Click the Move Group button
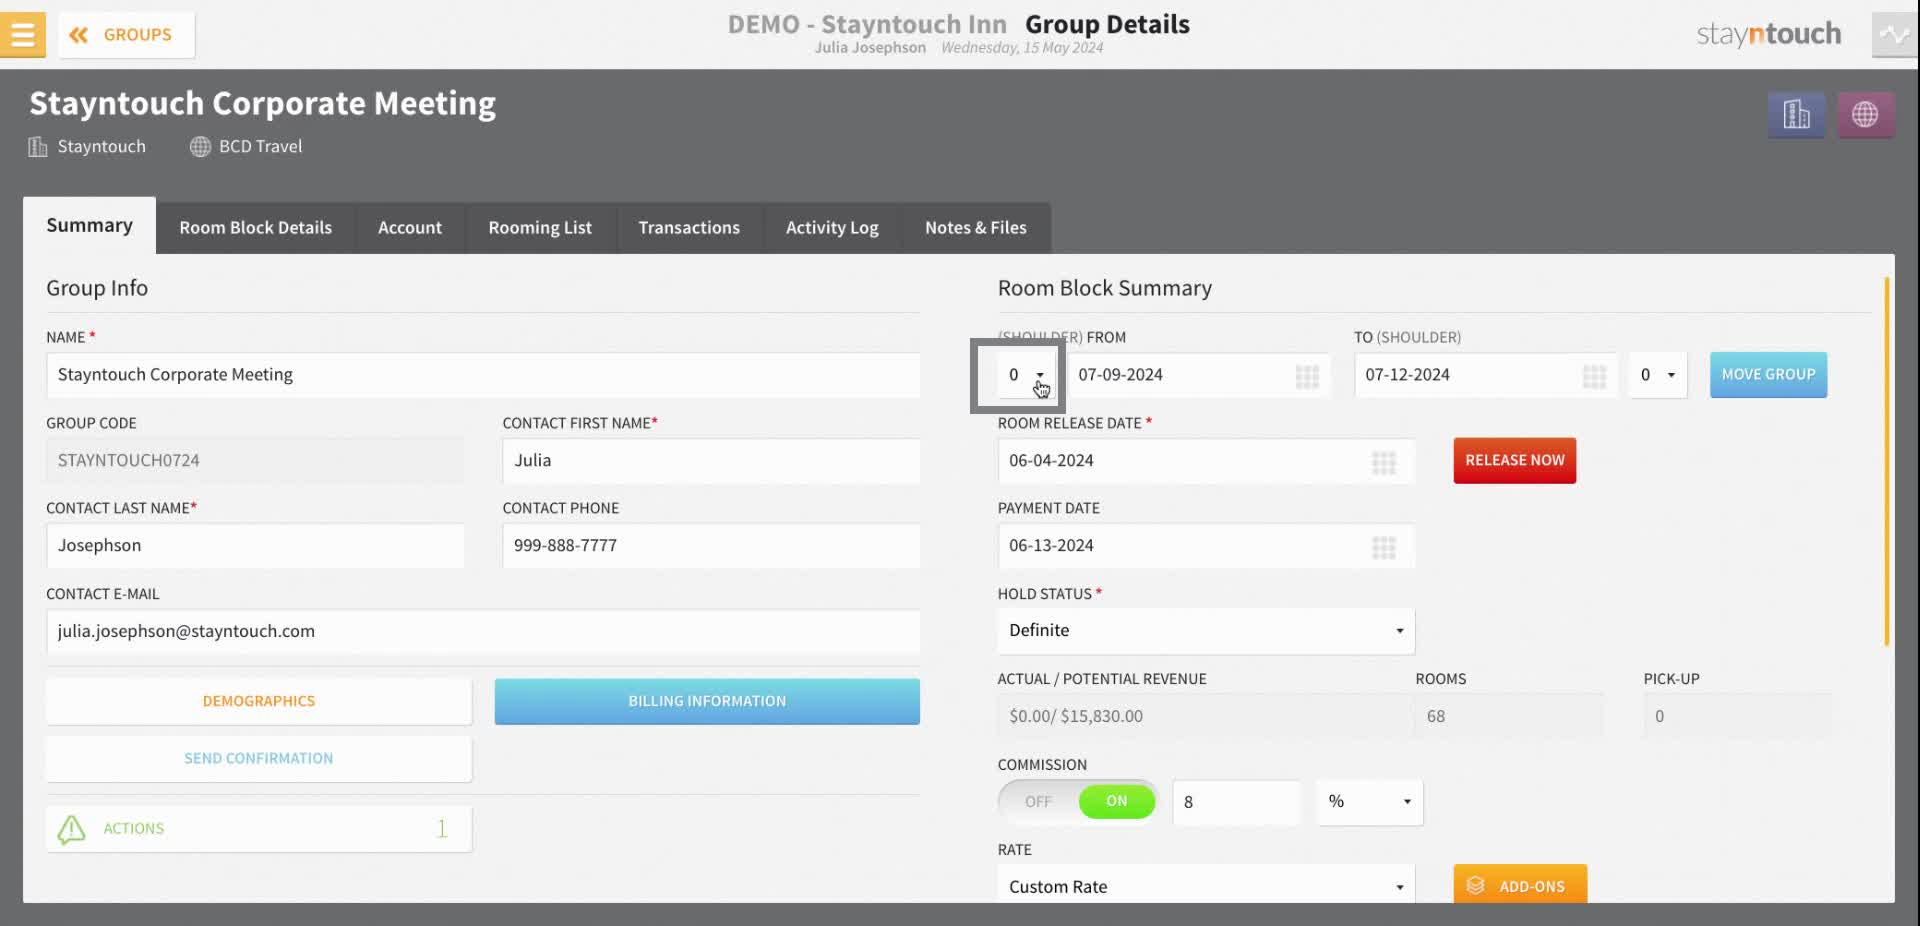1920x926 pixels. pos(1768,375)
